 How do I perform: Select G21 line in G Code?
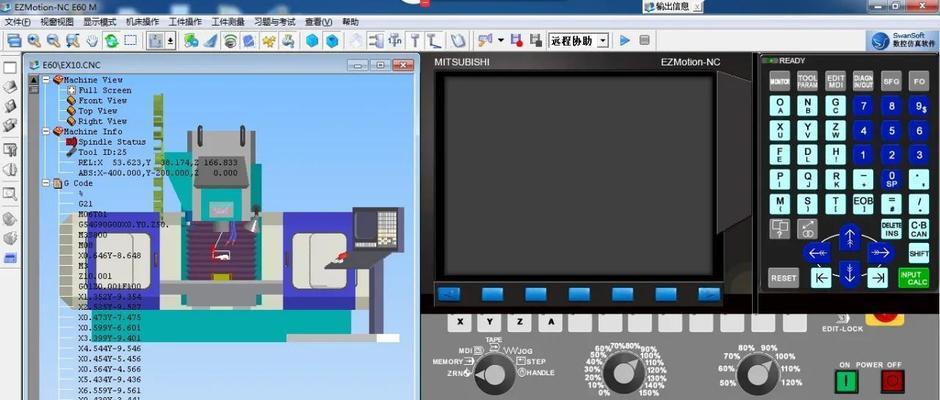86,203
